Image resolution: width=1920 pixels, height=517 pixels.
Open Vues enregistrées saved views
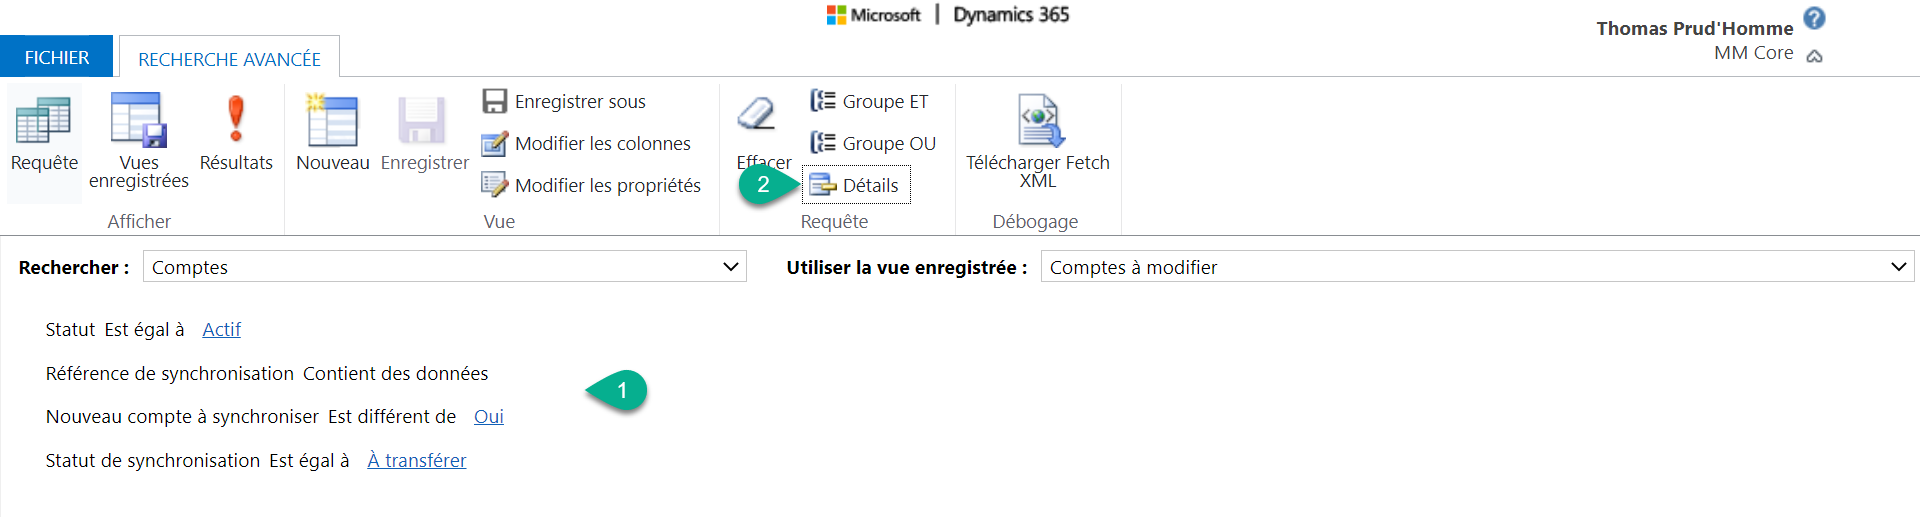point(138,121)
